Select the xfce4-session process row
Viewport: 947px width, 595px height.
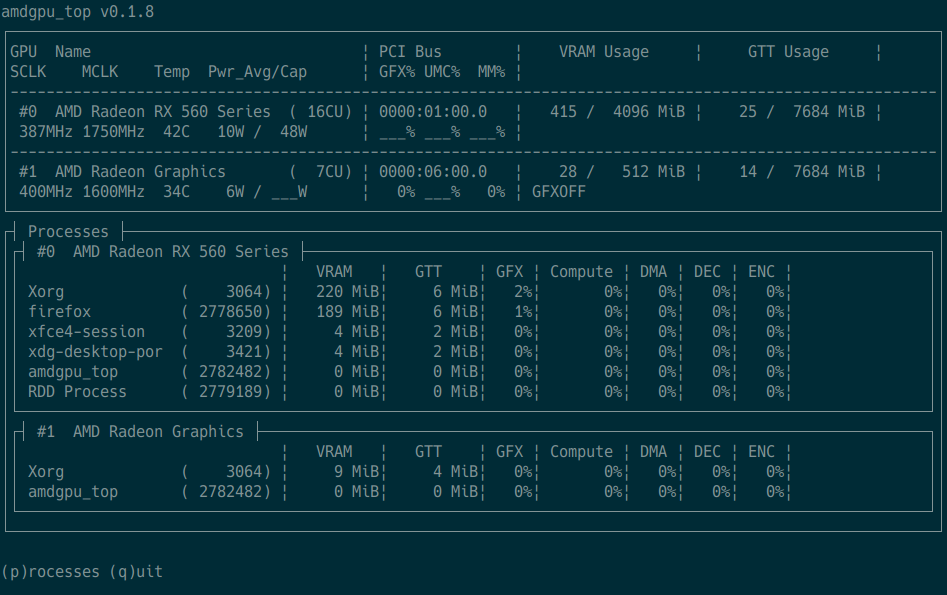click(409, 332)
